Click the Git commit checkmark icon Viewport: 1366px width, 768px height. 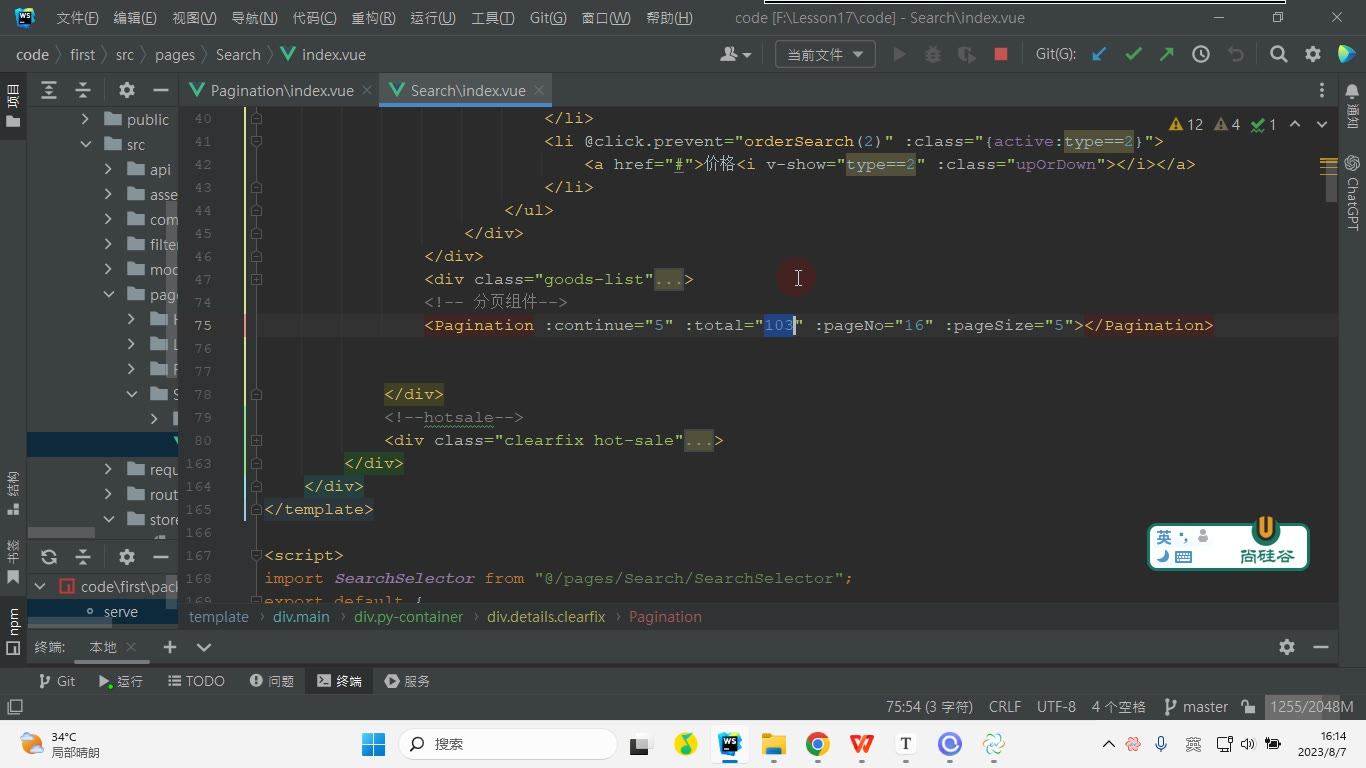(x=1133, y=55)
